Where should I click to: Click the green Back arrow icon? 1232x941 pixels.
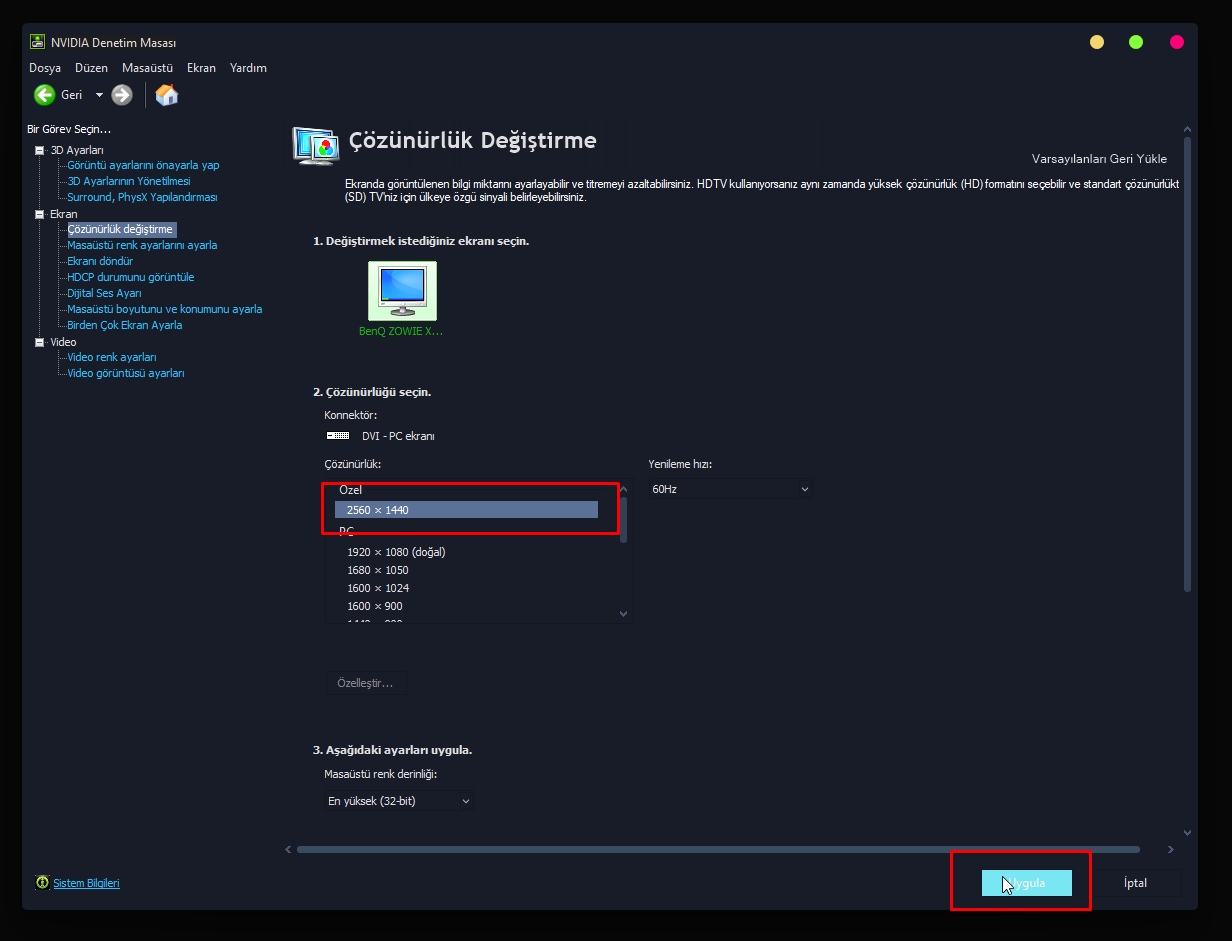point(44,95)
